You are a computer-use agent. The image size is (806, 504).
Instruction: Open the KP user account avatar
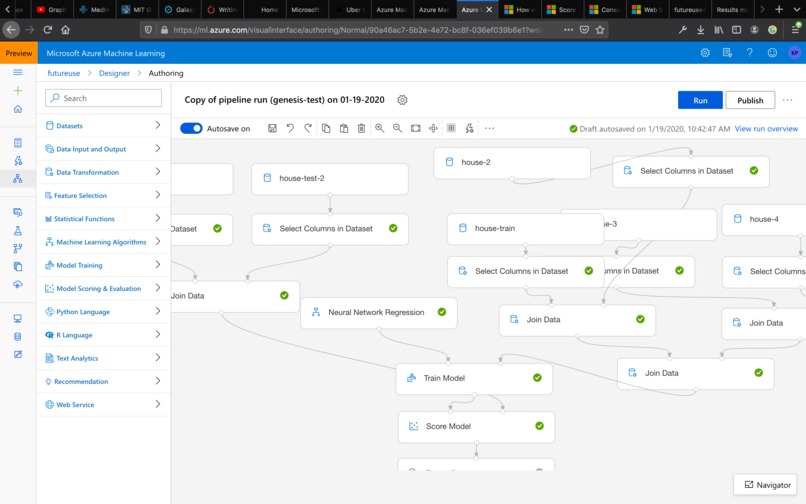point(795,52)
